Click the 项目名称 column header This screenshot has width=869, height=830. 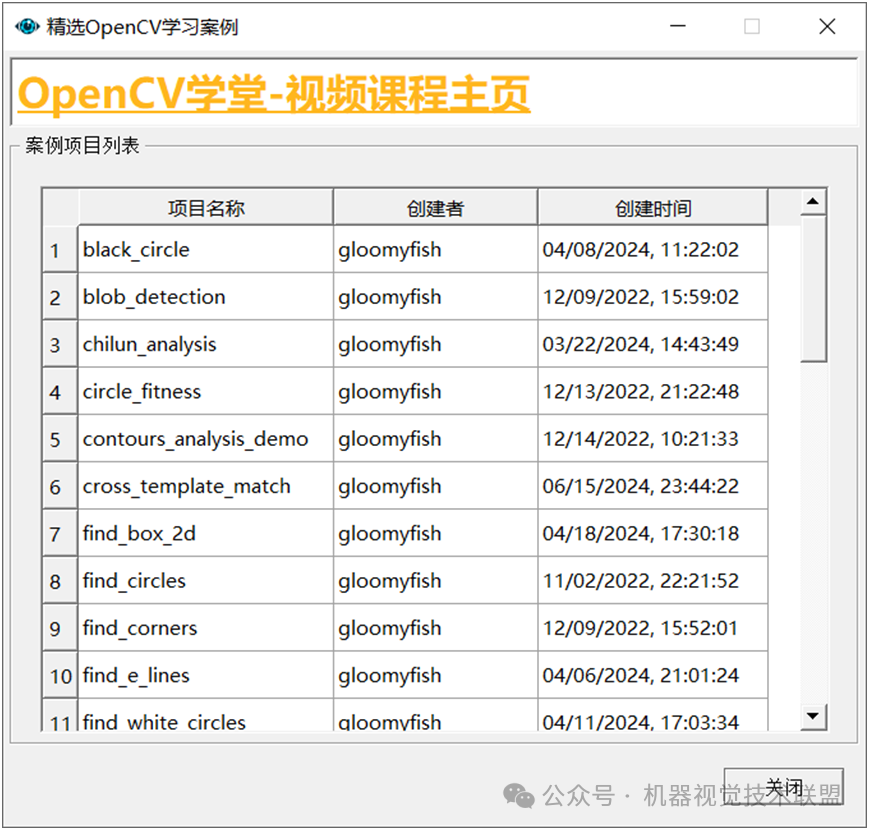coord(205,207)
